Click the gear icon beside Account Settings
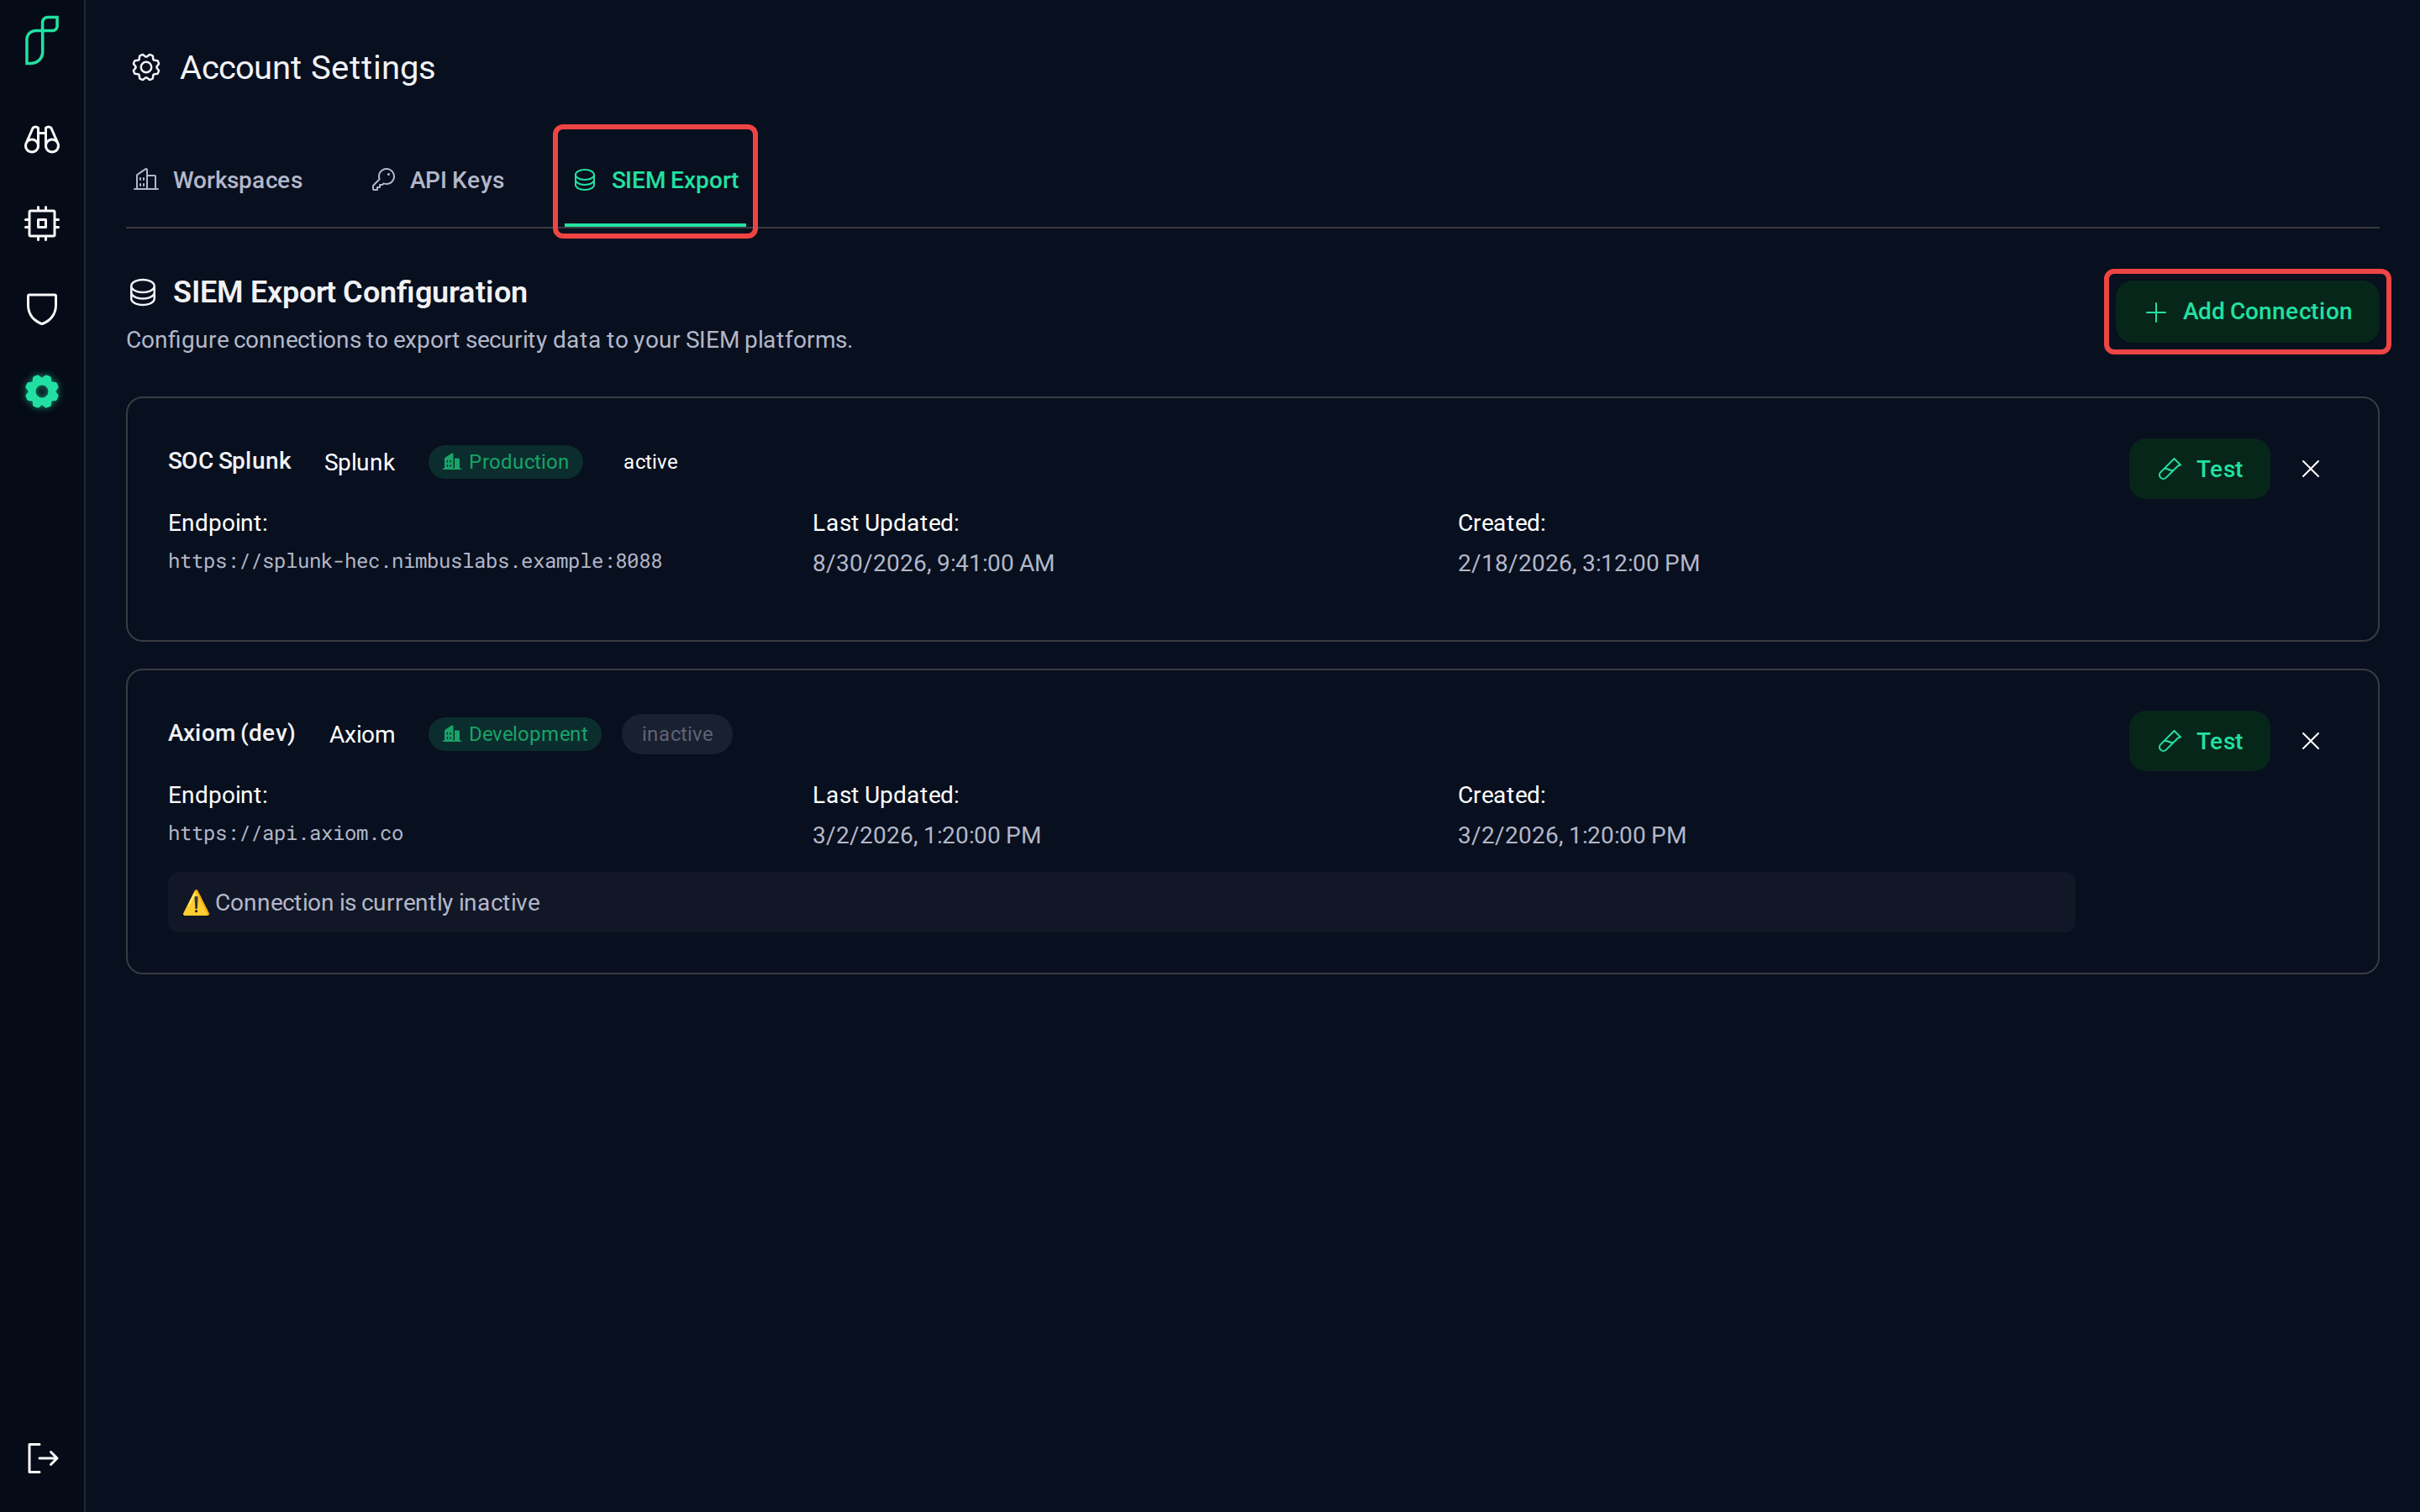The height and width of the screenshot is (1512, 2420). click(146, 67)
